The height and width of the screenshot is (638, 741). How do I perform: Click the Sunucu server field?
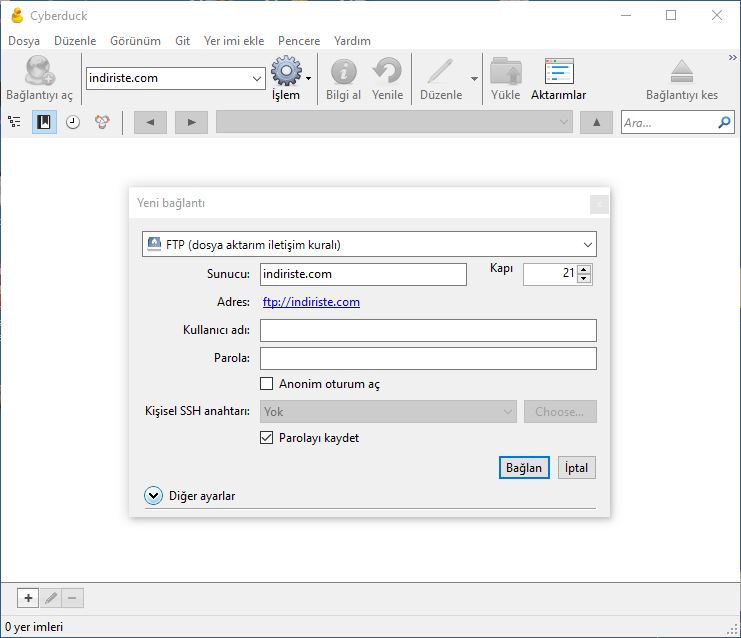tap(363, 274)
